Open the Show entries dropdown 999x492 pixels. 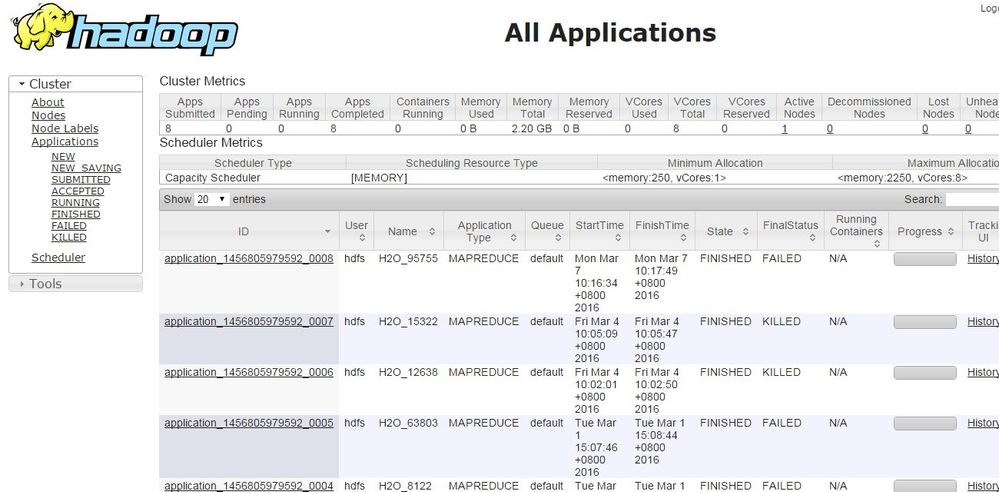click(212, 199)
